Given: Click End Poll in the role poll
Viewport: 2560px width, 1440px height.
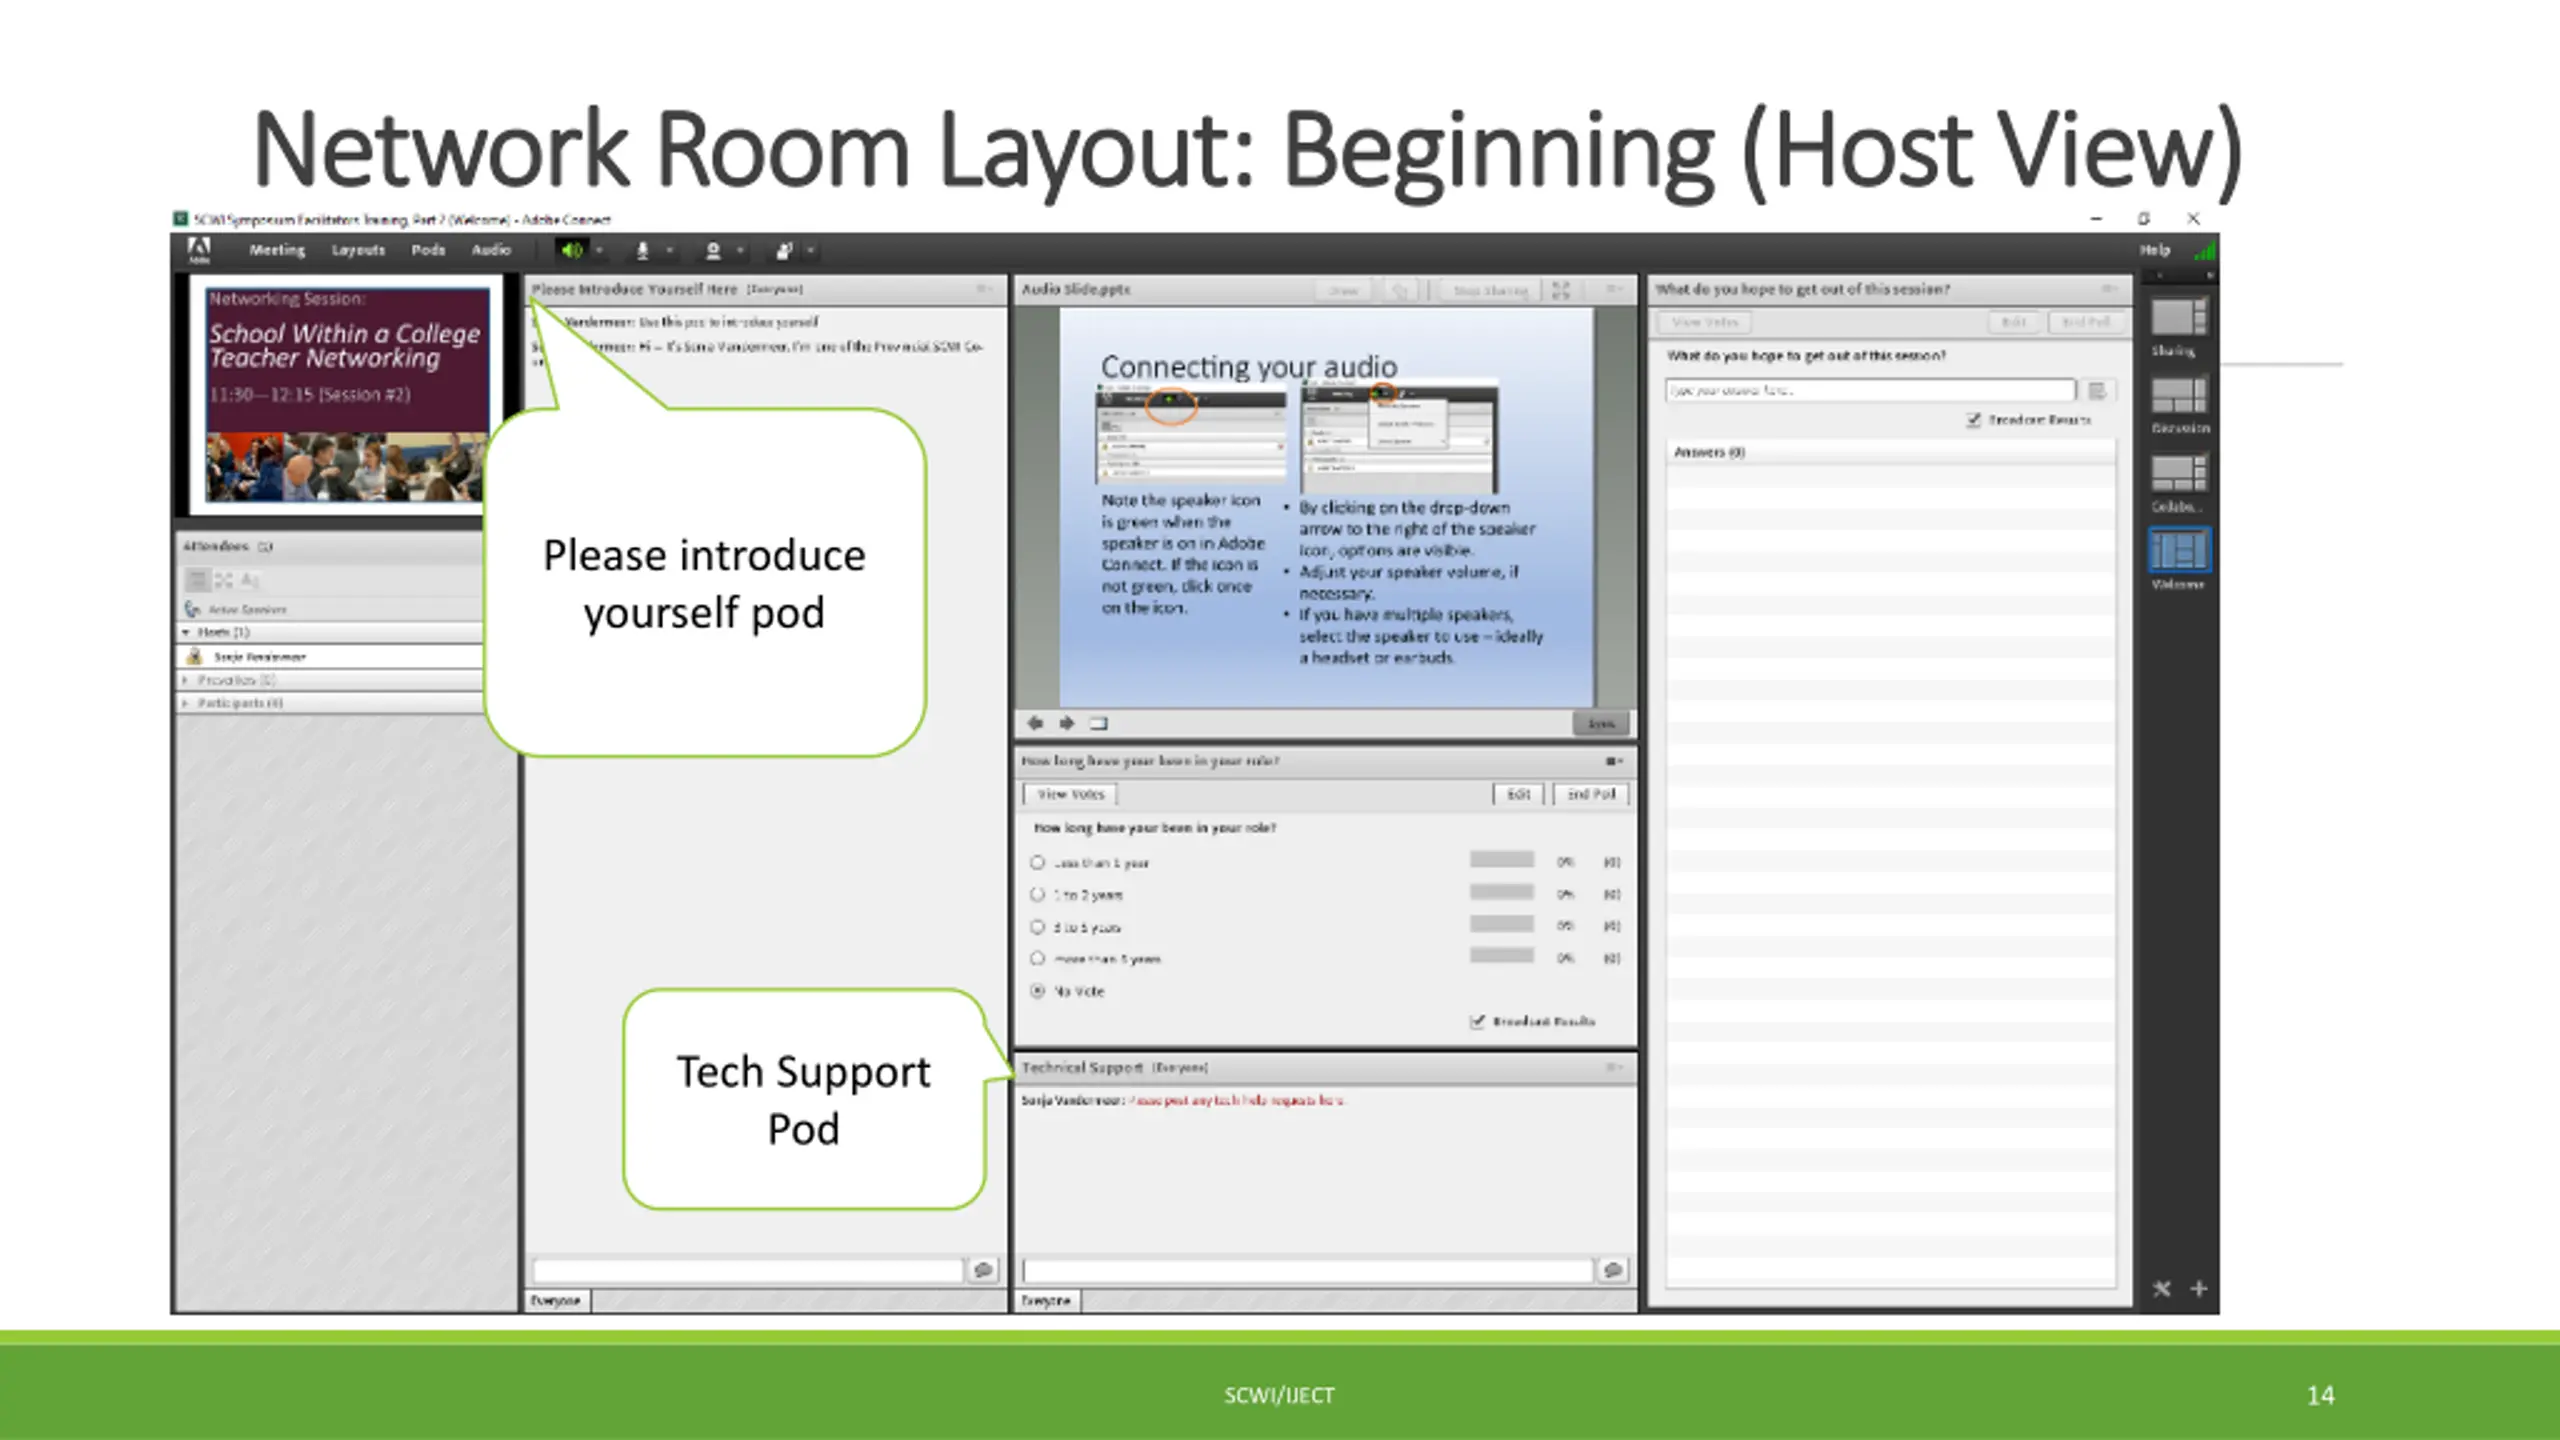Looking at the screenshot, I should coord(1591,794).
